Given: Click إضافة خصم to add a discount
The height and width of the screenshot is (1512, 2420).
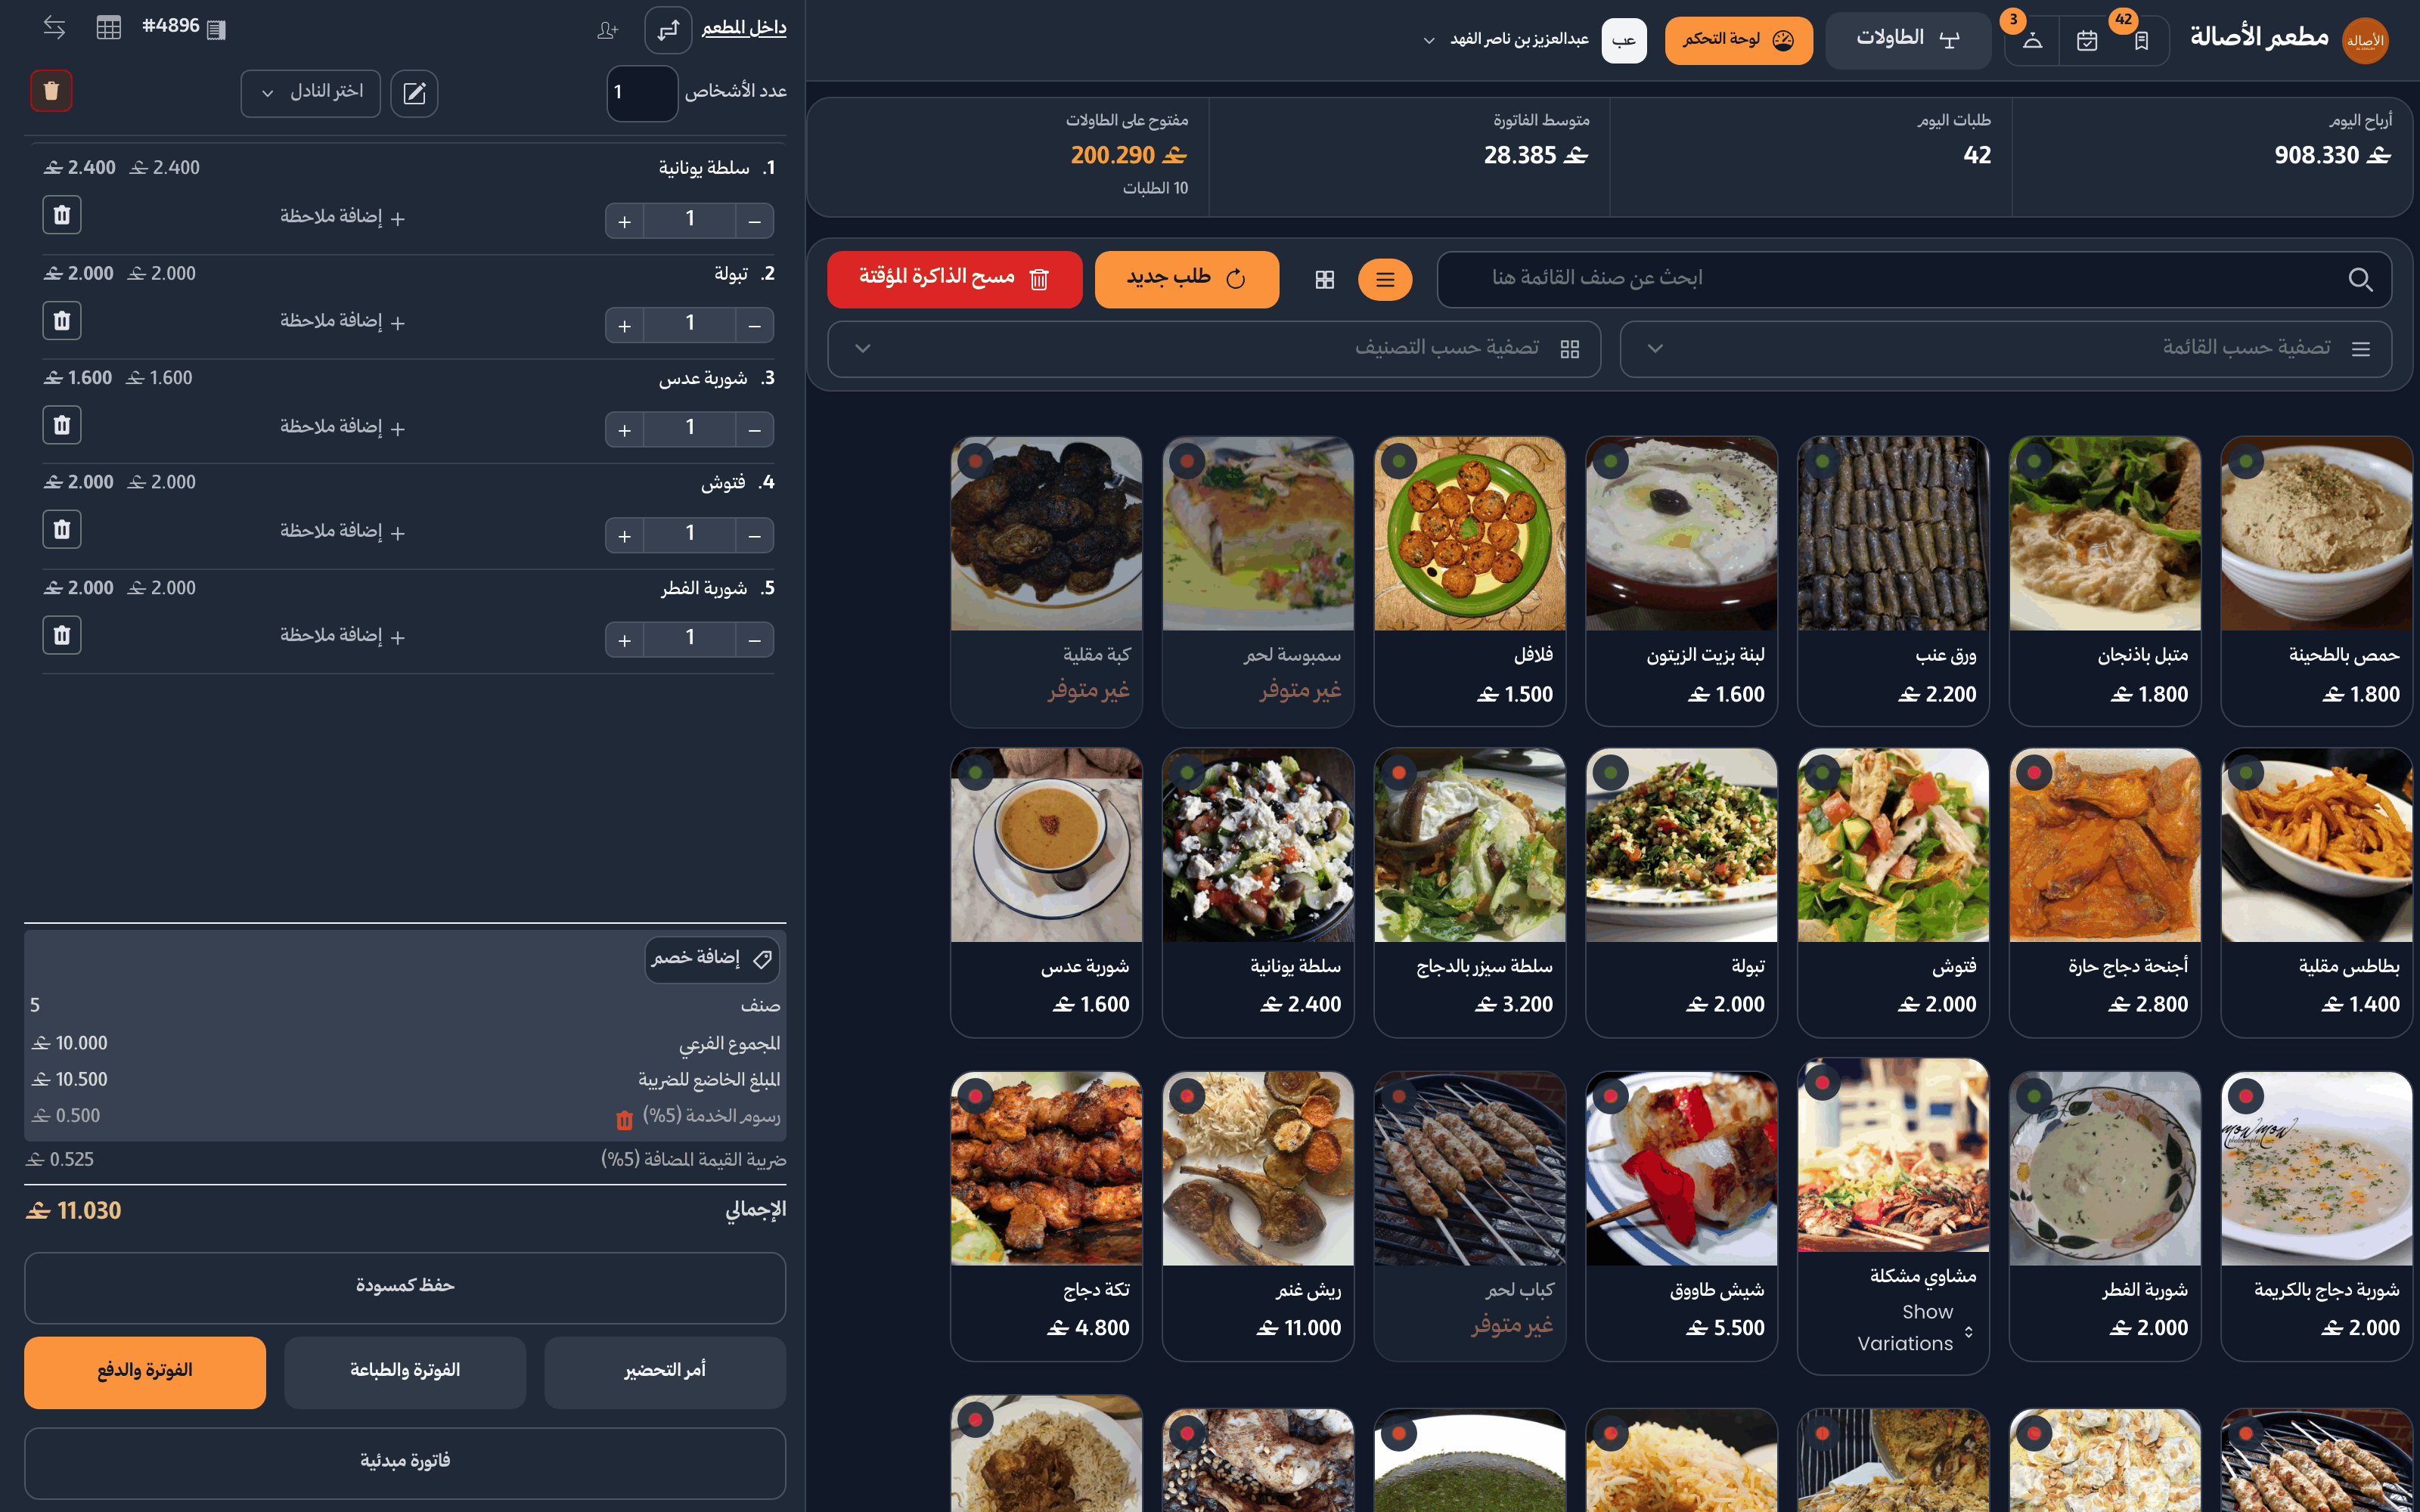Looking at the screenshot, I should [712, 959].
